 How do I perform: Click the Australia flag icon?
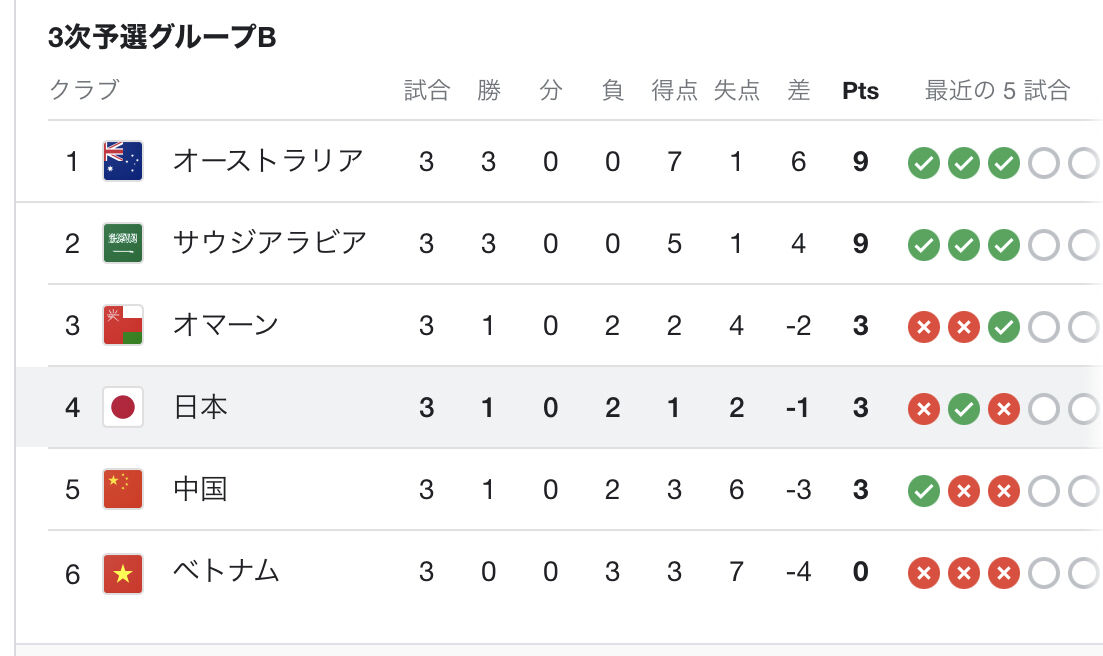[x=123, y=161]
